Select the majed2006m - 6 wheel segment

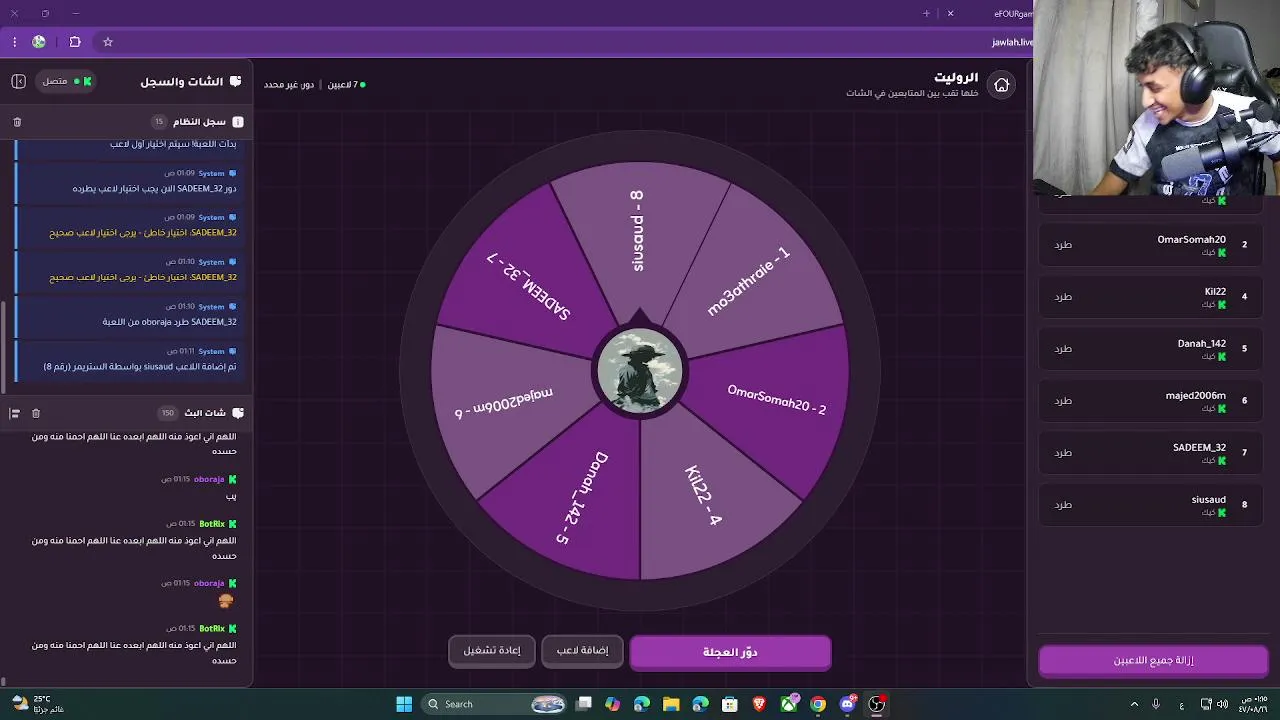tap(502, 400)
